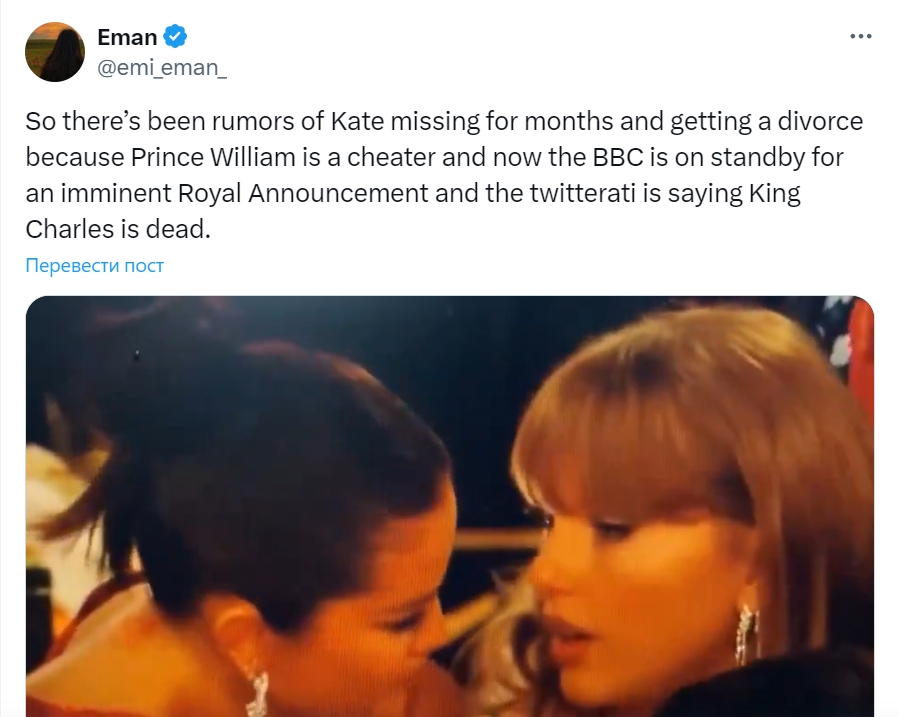This screenshot has width=899, height=717.
Task: Open the @emi_eman_ handle link
Action: point(162,68)
